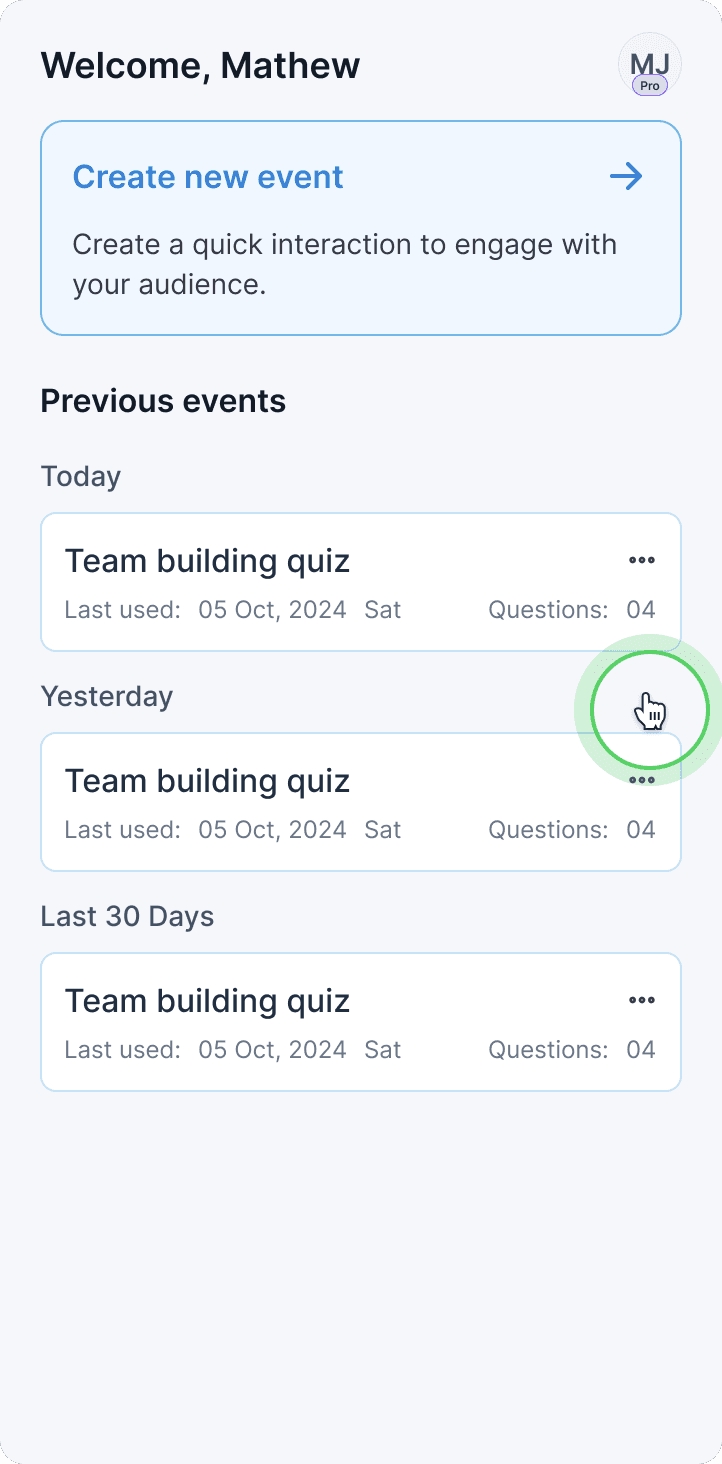This screenshot has width=722, height=1464.
Task: Click the Previous events heading
Action: pos(163,401)
